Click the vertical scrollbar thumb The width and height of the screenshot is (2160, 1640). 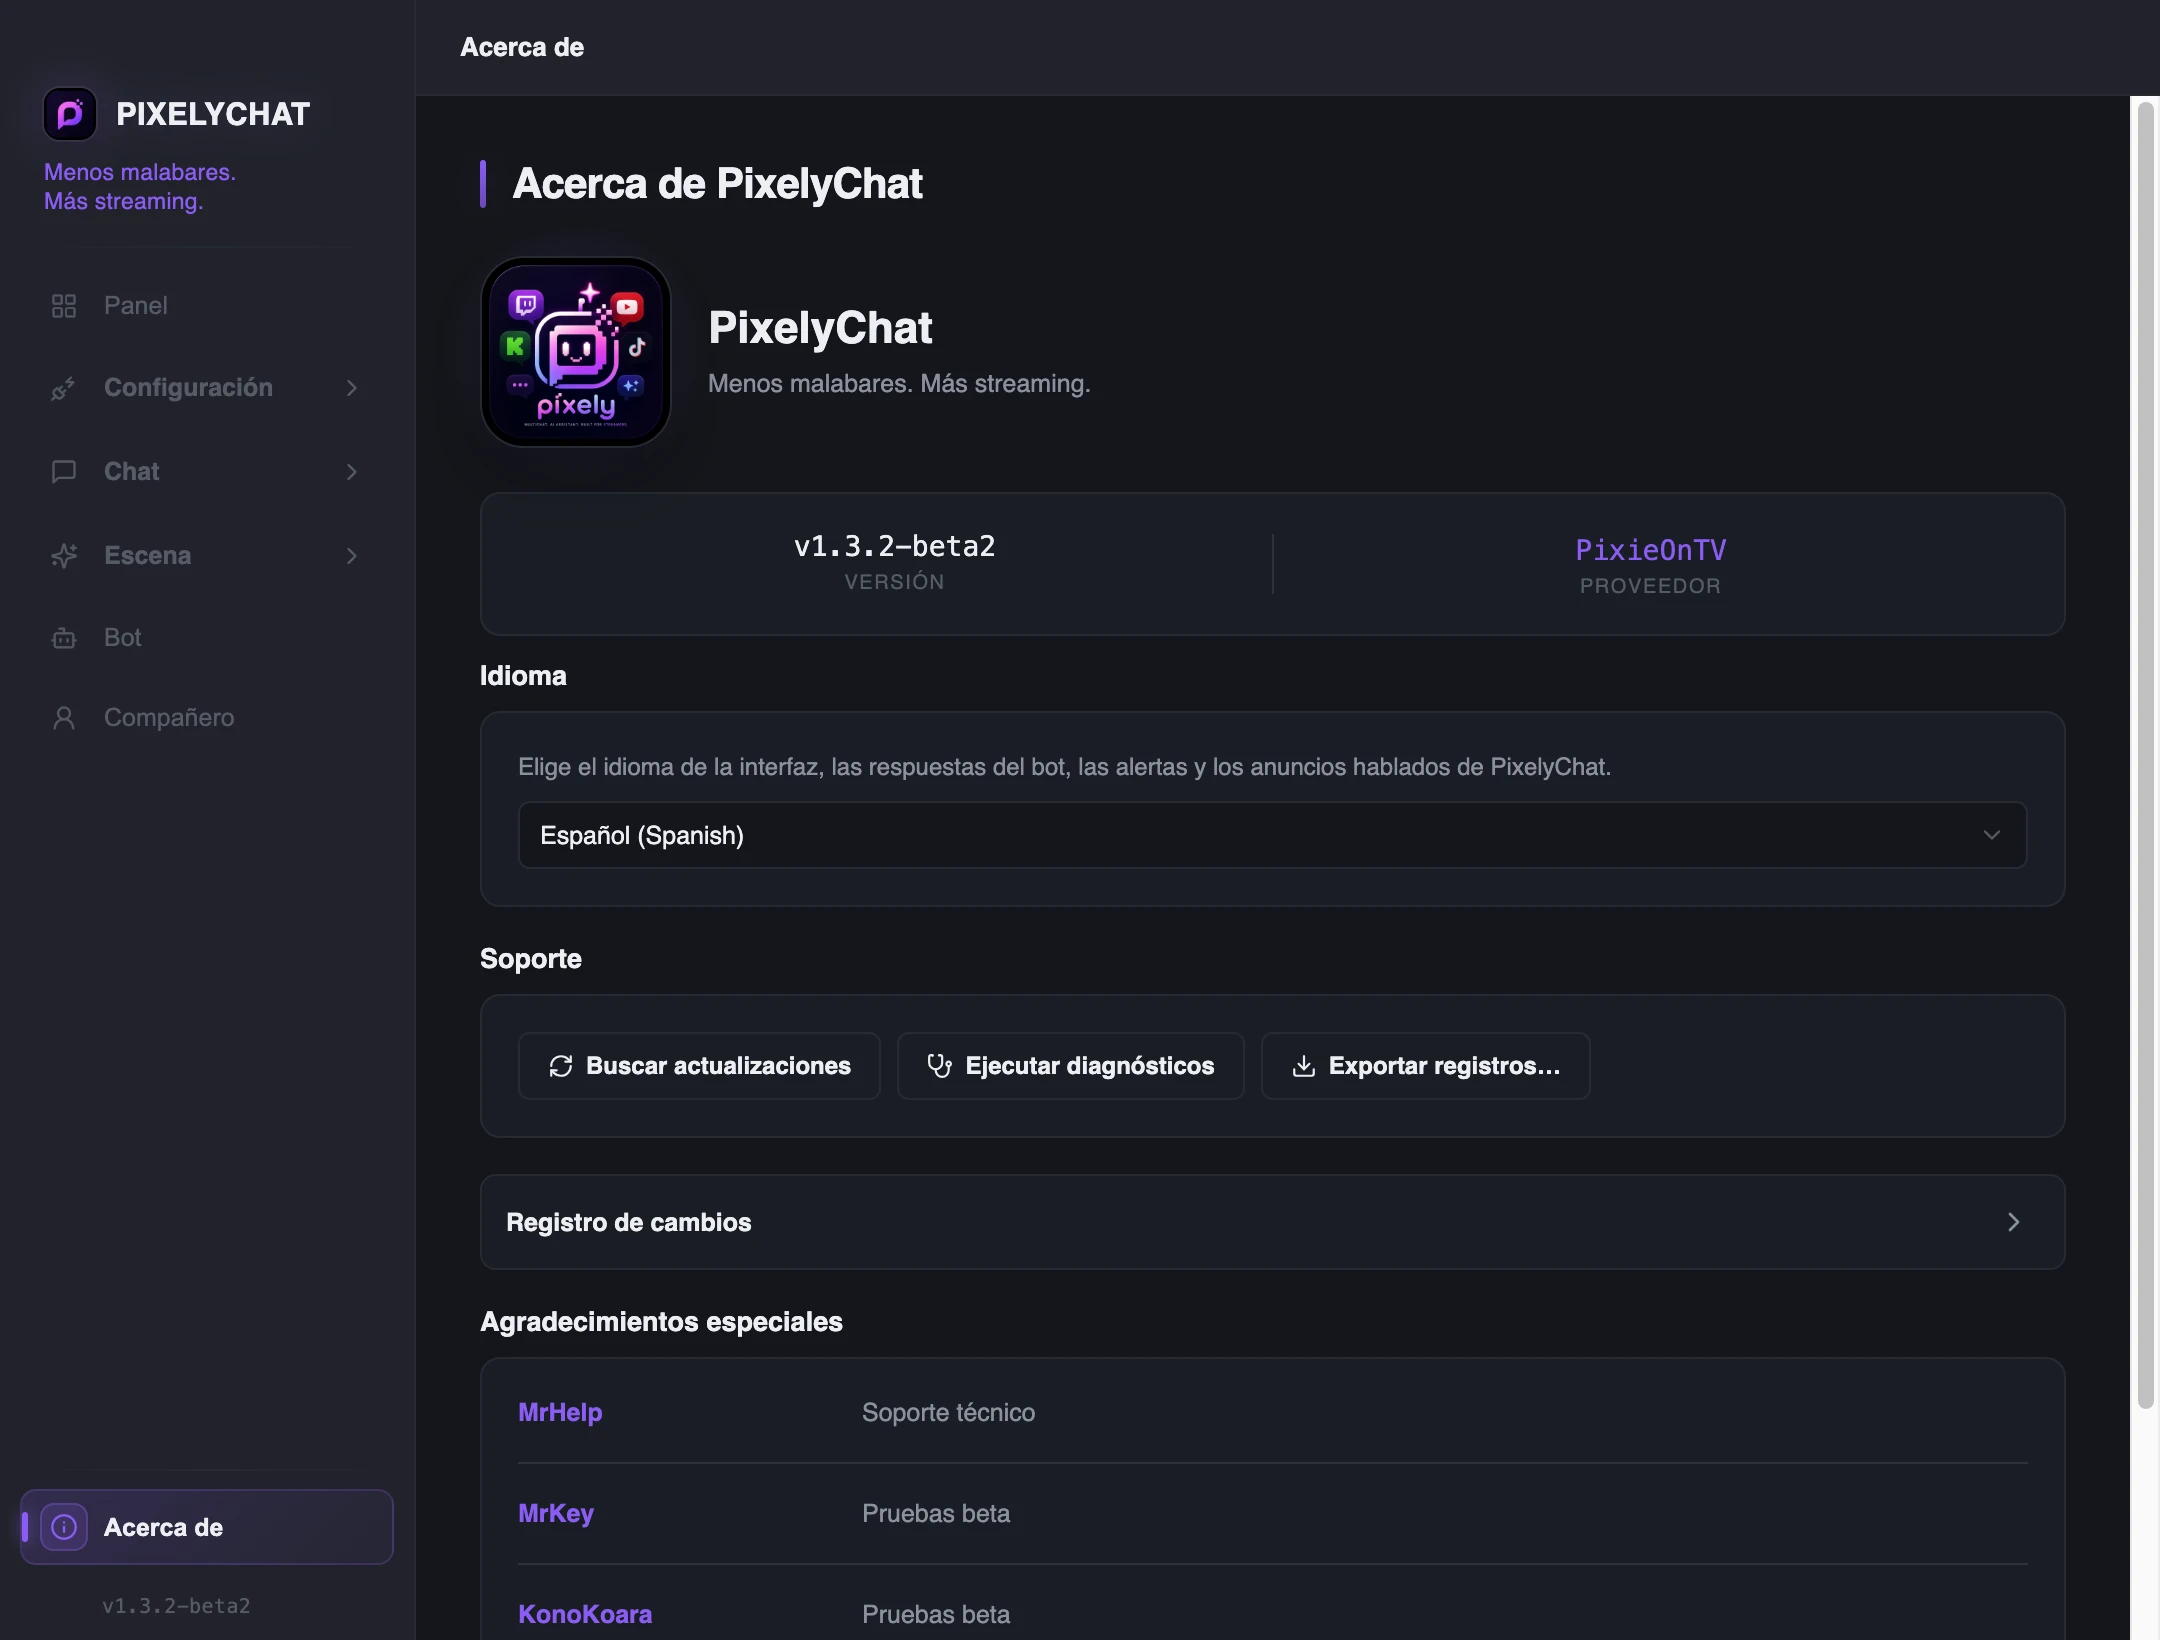click(2145, 755)
